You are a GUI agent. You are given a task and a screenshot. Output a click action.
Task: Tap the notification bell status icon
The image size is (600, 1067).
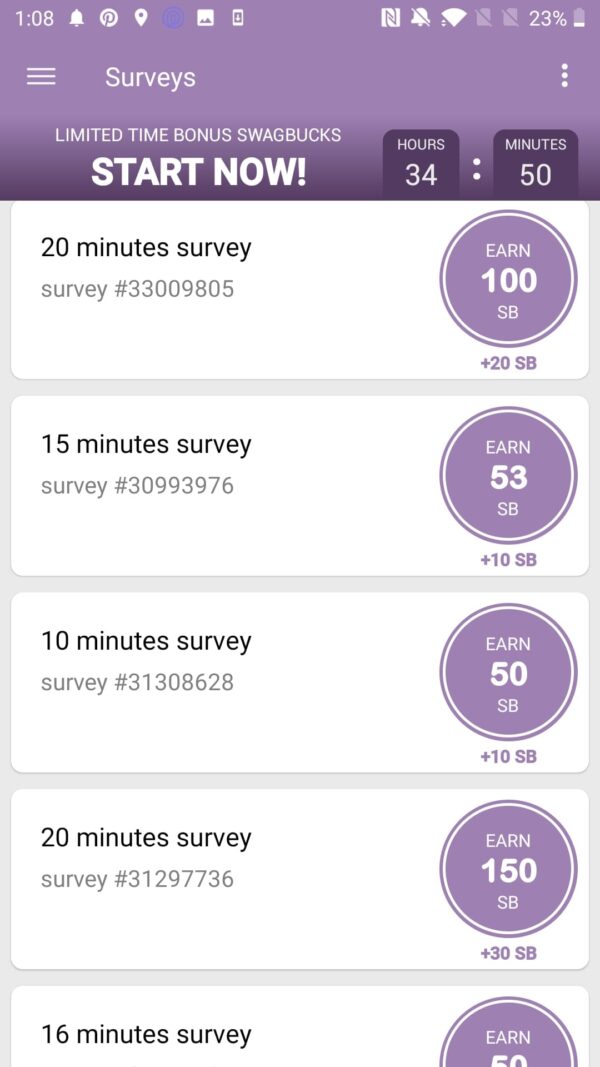coord(77,18)
